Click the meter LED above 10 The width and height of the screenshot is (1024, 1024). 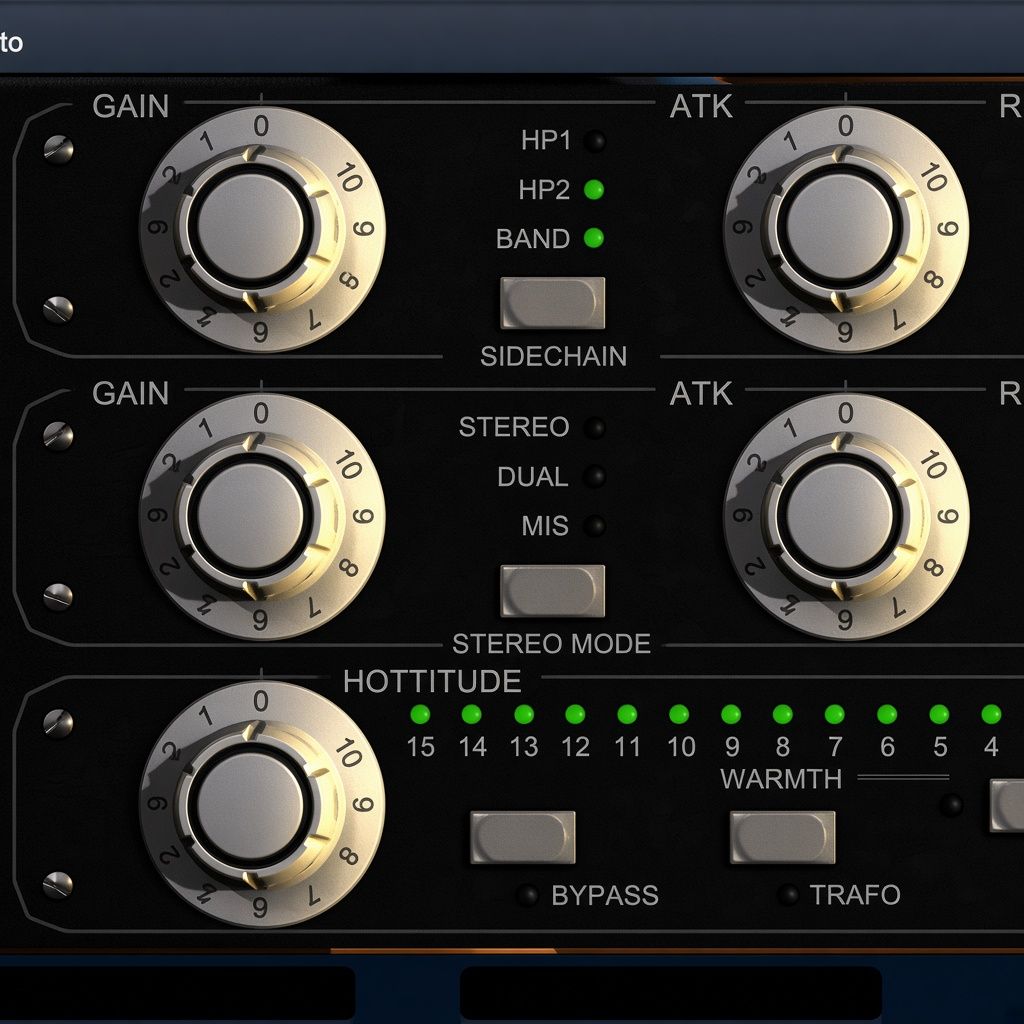coord(679,714)
